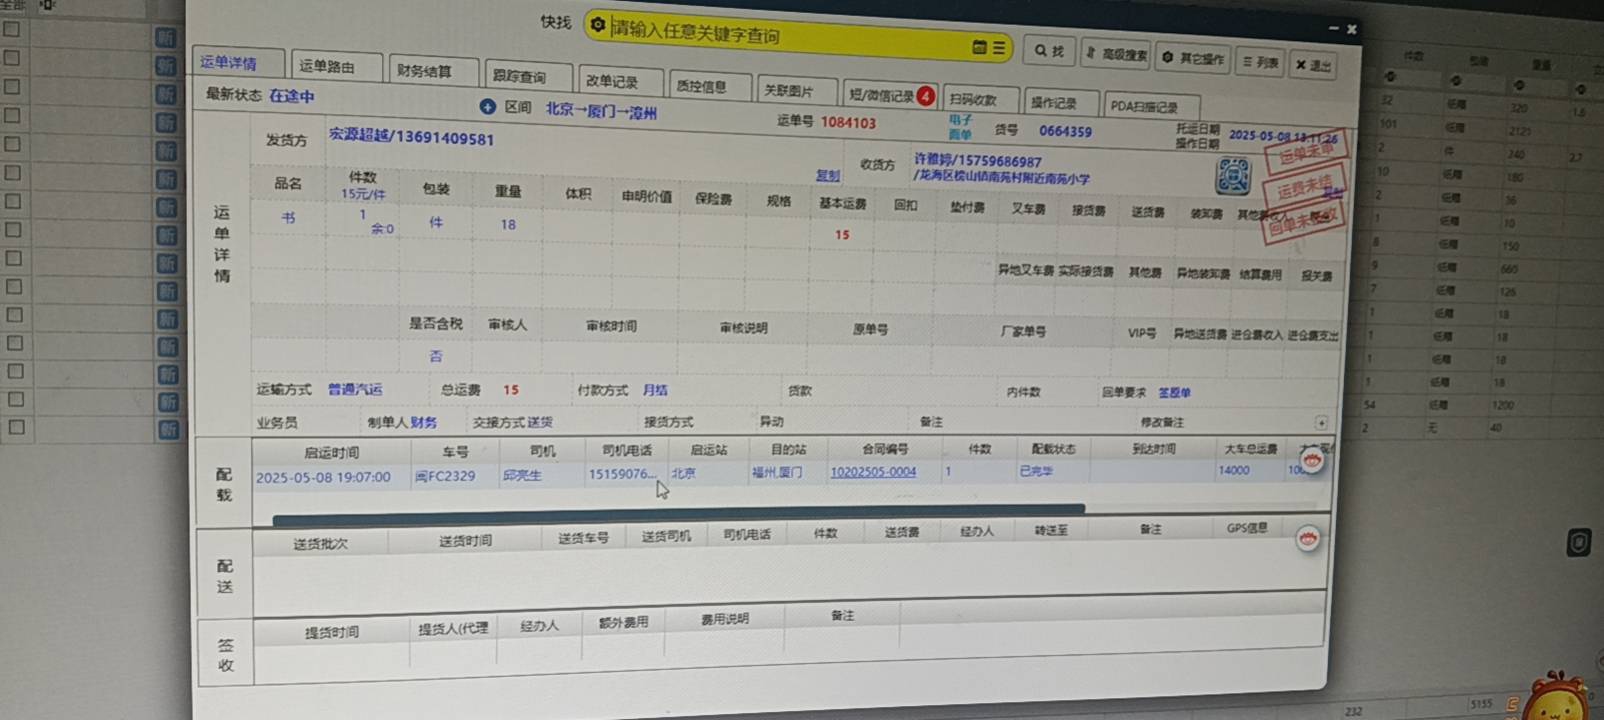Switch to the 财务结算 tab
This screenshot has height=720, width=1604.
coord(424,71)
